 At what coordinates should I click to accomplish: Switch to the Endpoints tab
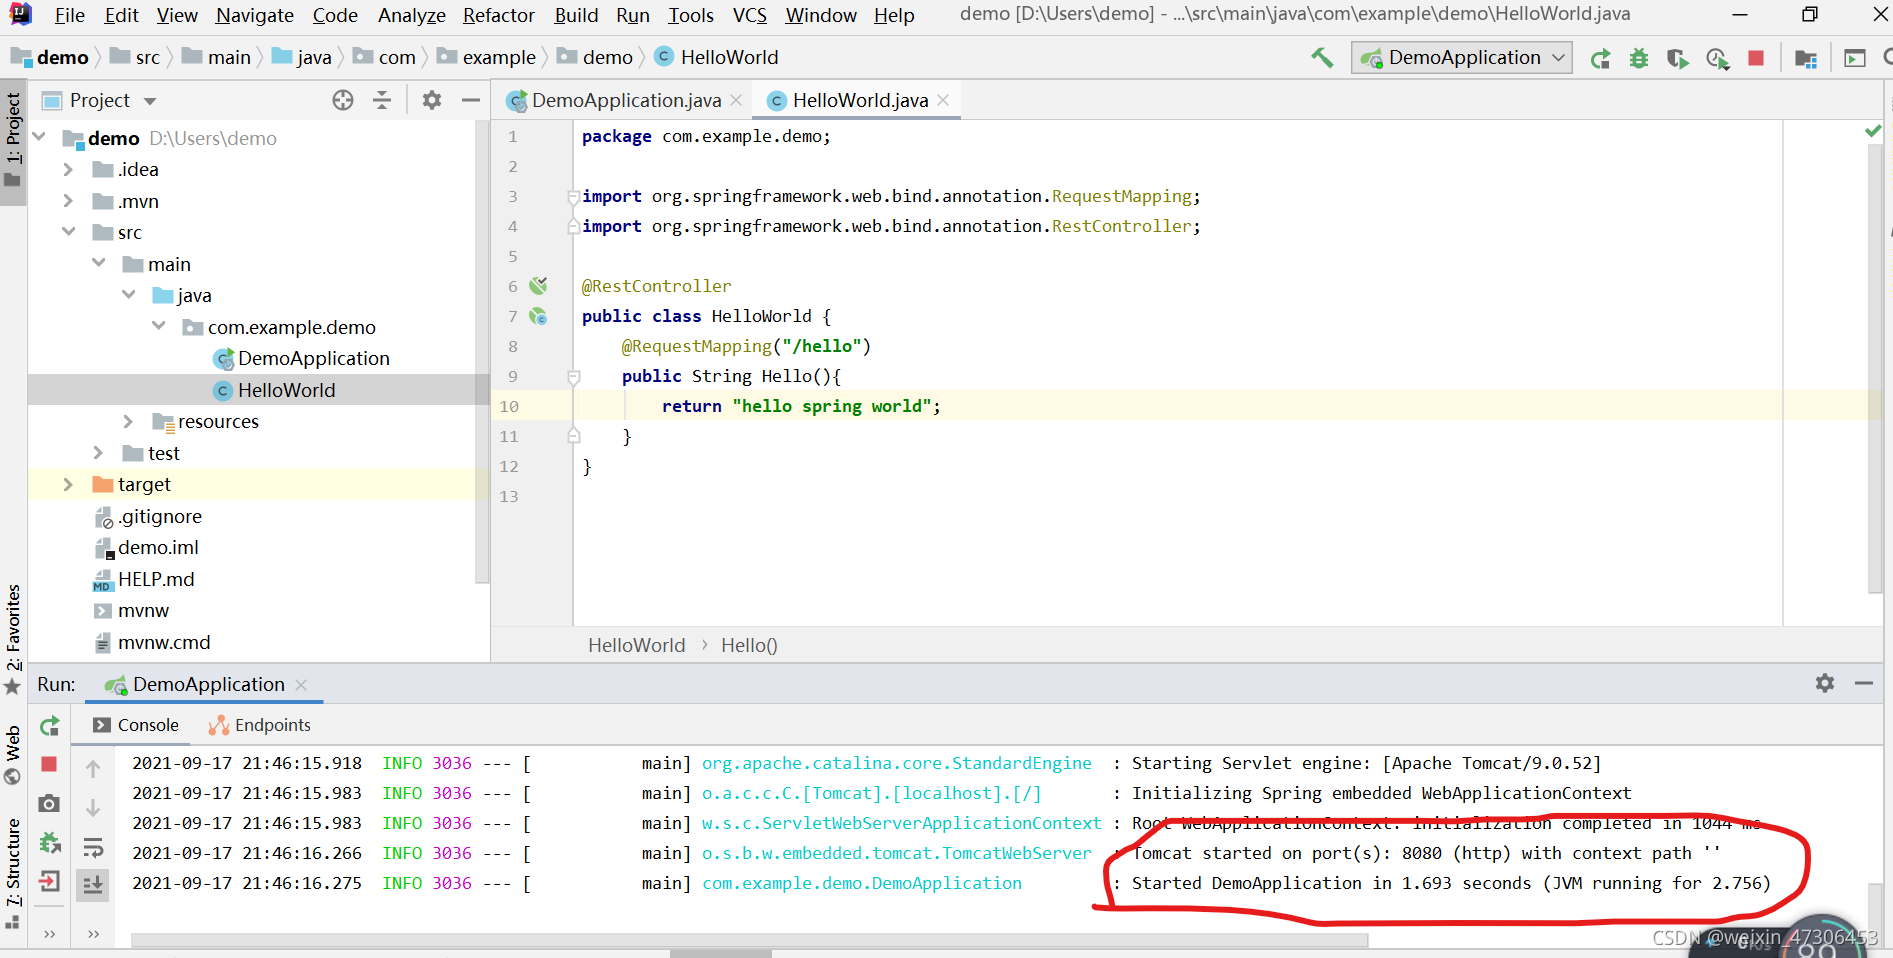coord(259,725)
